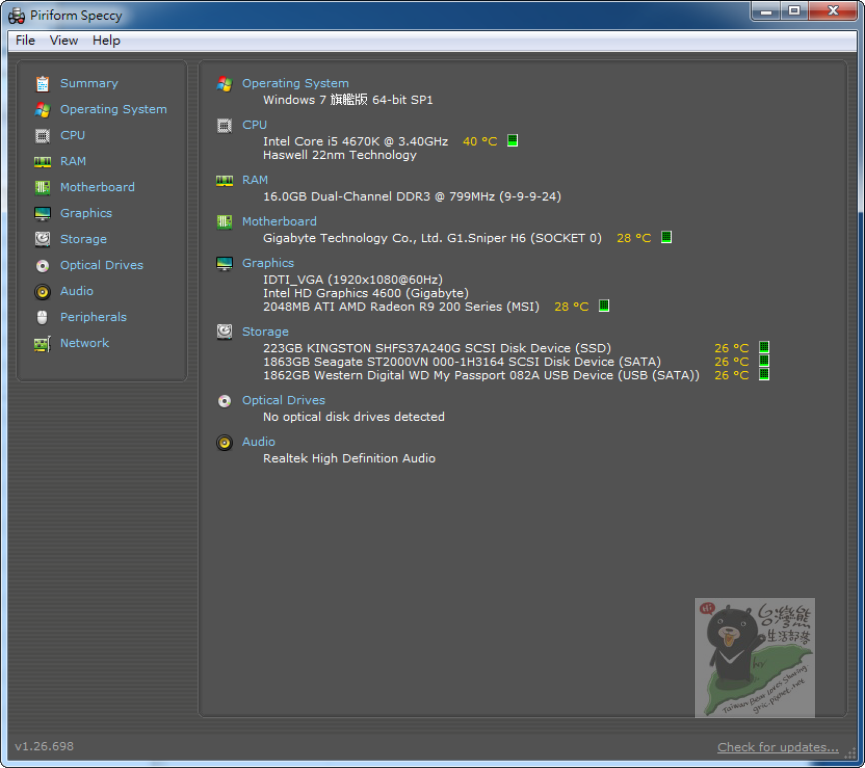Click the Motherboard 28 °C temperature value
865x768 pixels.
point(634,238)
